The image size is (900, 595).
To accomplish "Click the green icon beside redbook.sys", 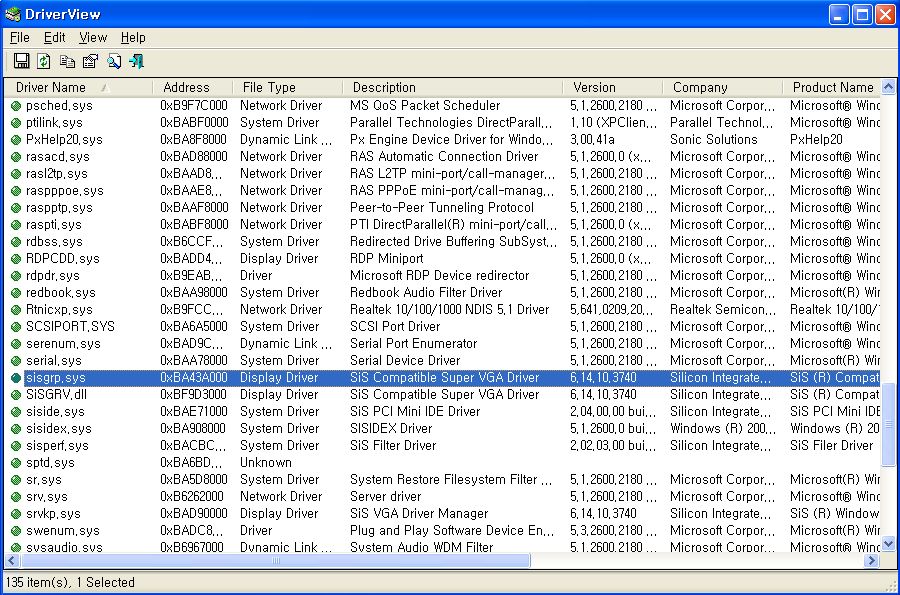I will coord(16,293).
